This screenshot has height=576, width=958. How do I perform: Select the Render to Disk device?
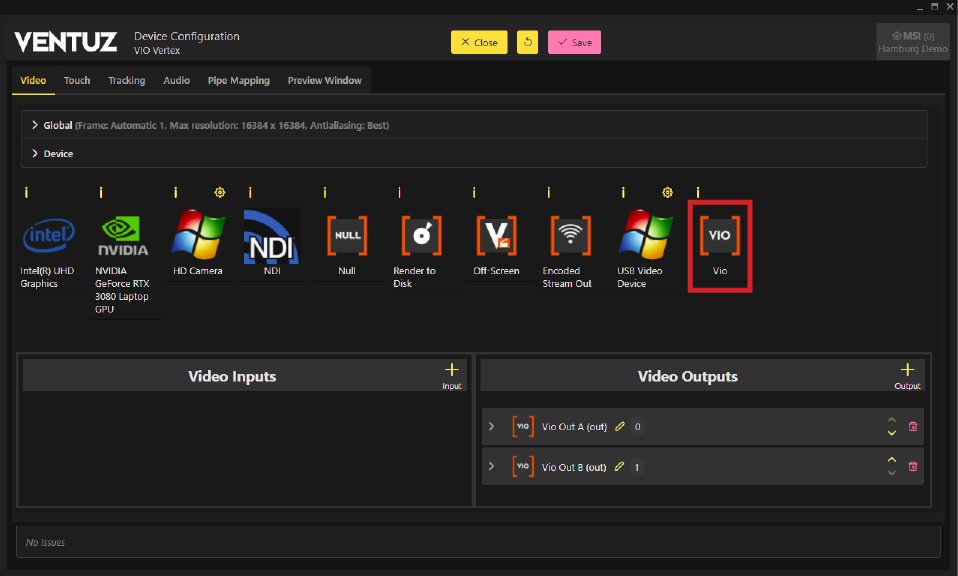point(421,236)
